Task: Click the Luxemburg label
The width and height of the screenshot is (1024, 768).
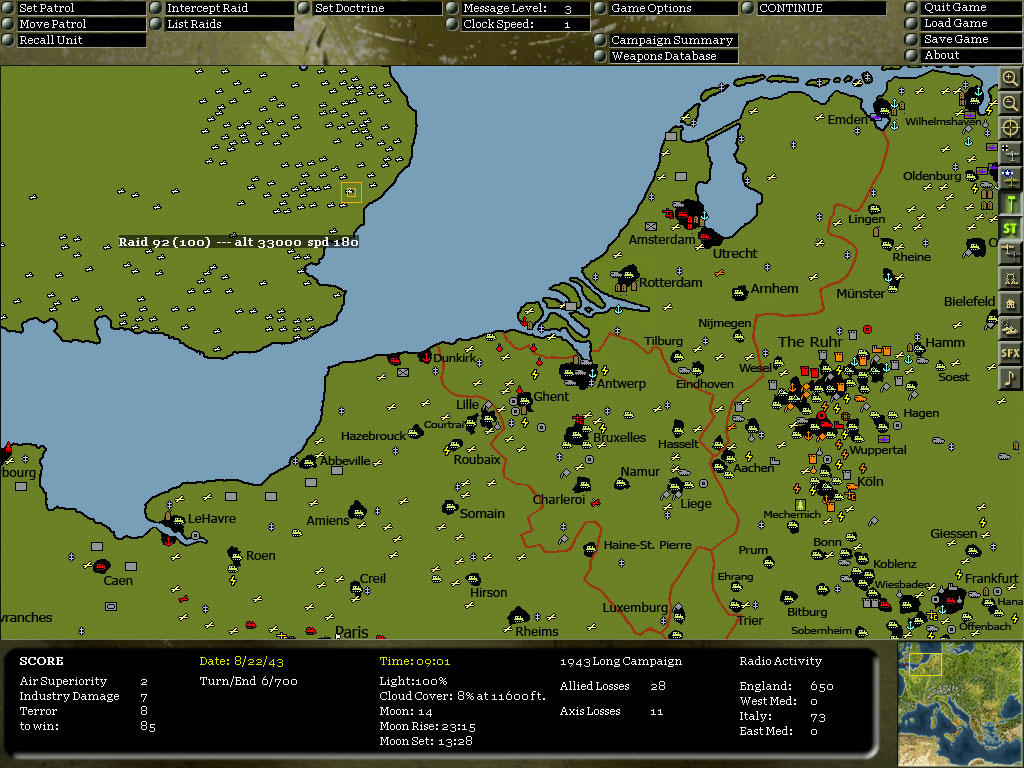Action: tap(635, 607)
